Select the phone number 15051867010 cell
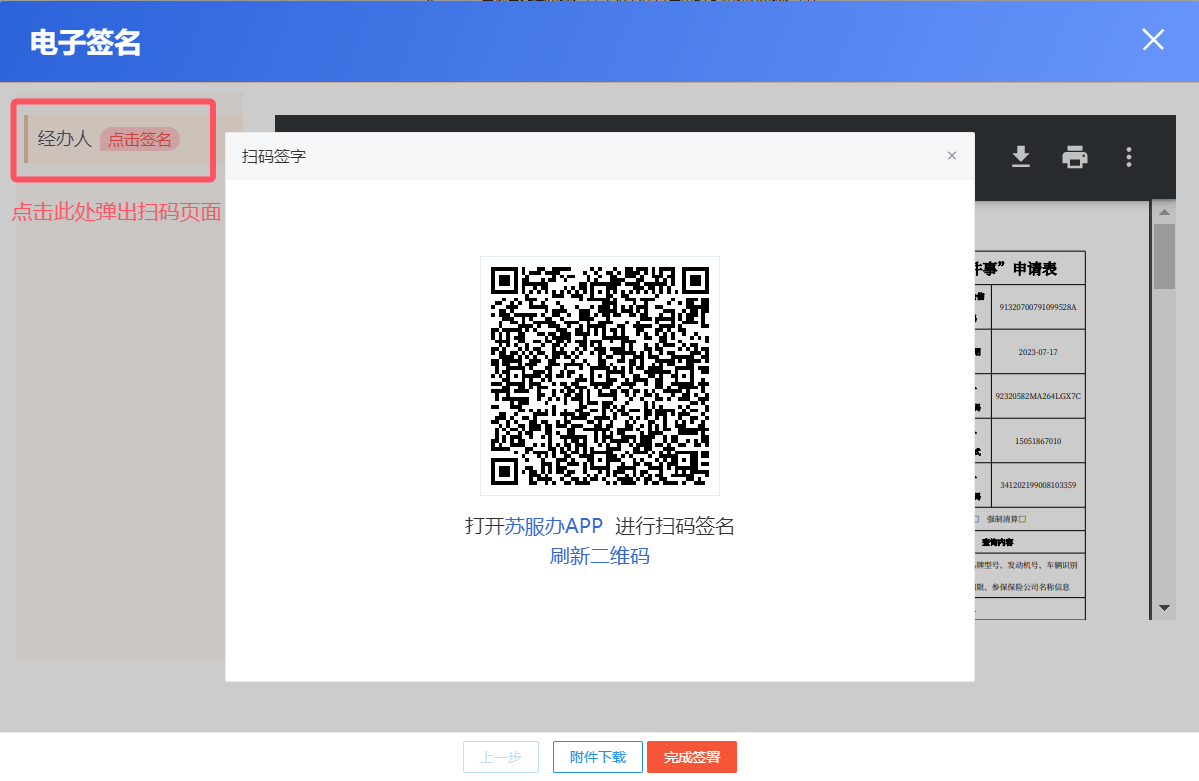Screen dimensions: 1199x781 [1038, 441]
